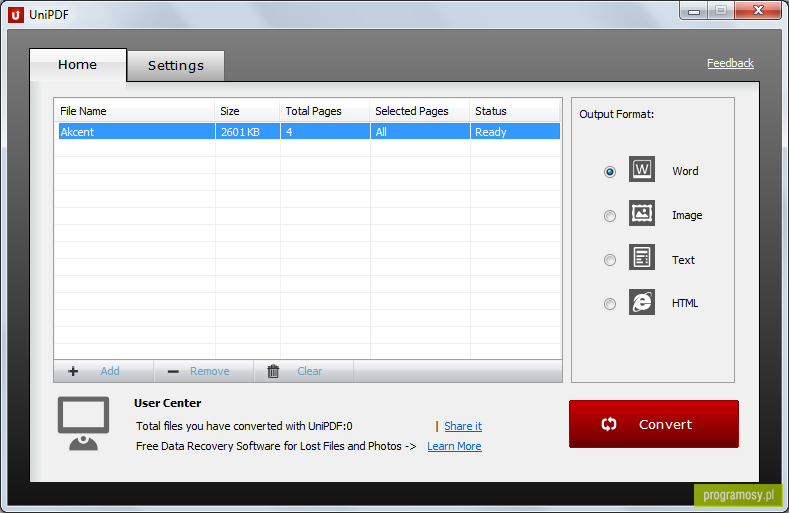Click the Selected Pages column header

tap(420, 111)
